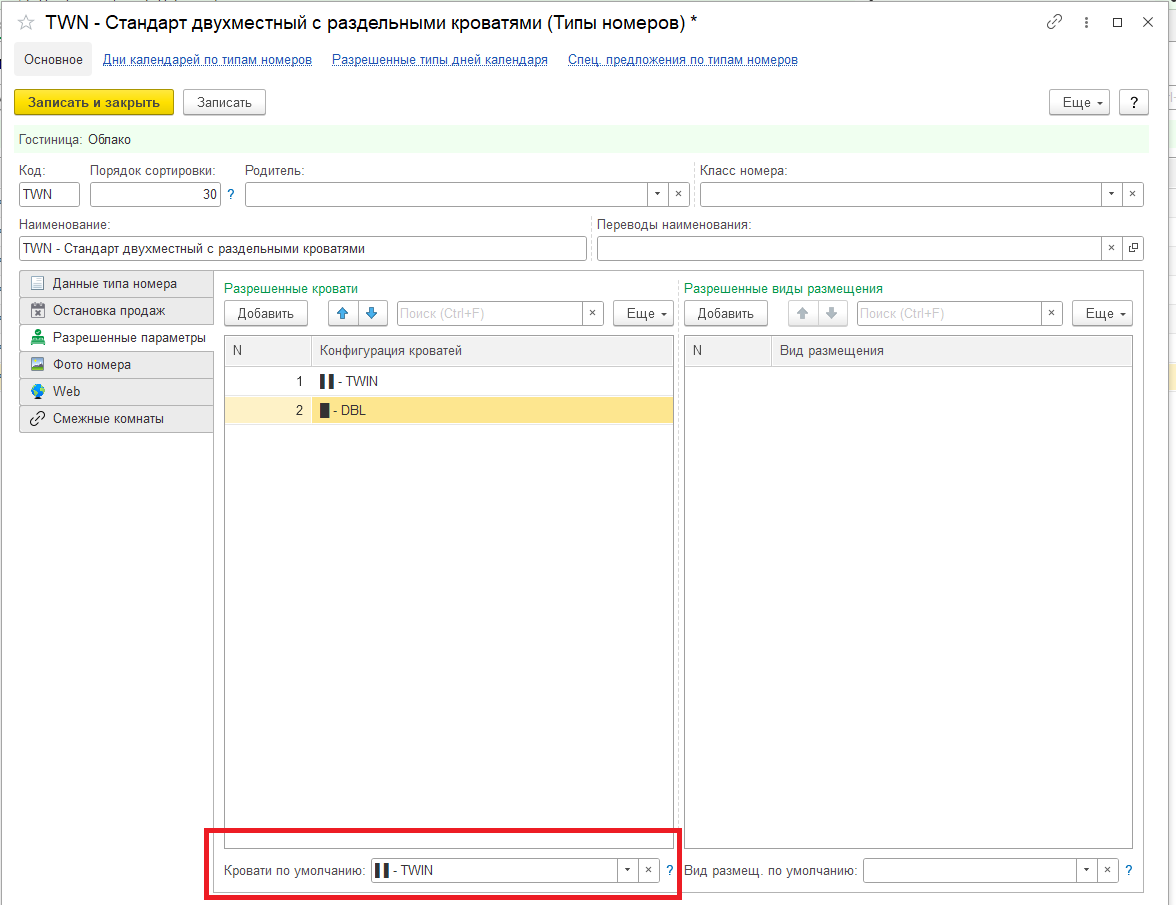Open the top-right Еще menu

(1079, 102)
